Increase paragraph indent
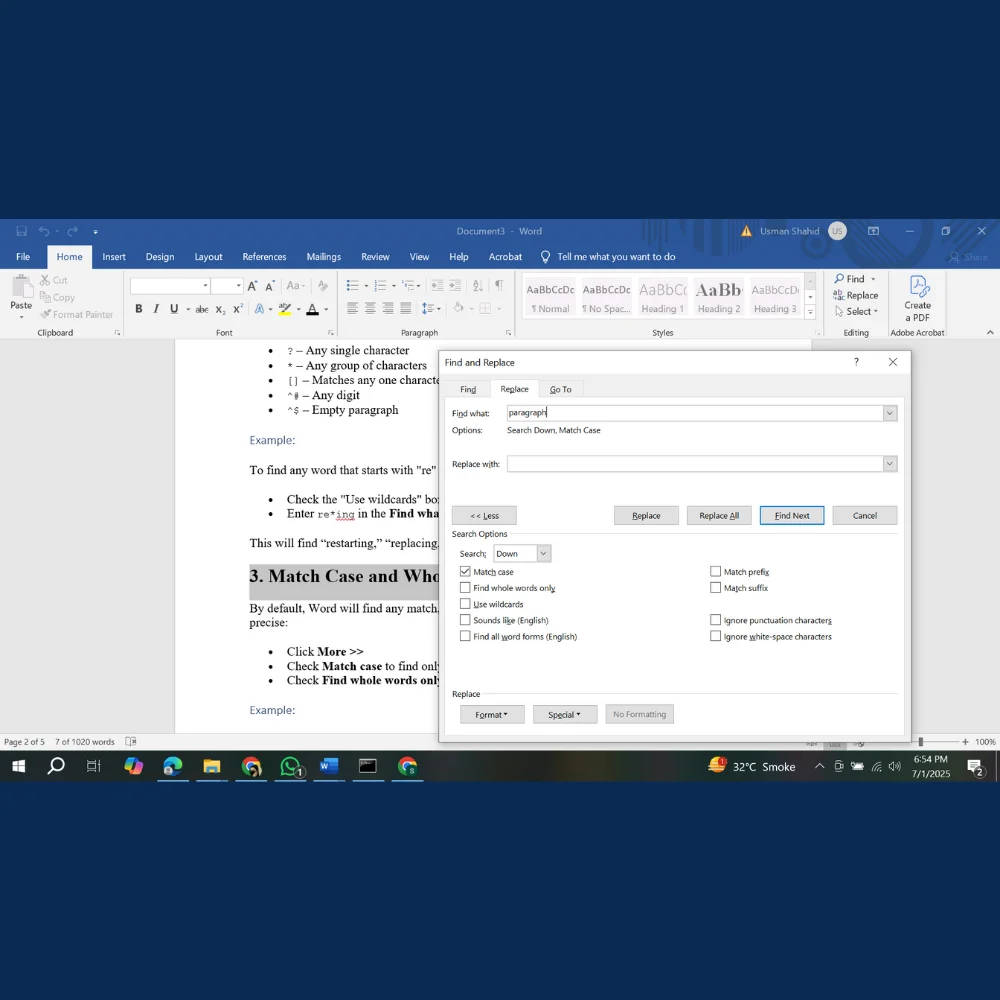The width and height of the screenshot is (1000, 1000). pos(455,286)
